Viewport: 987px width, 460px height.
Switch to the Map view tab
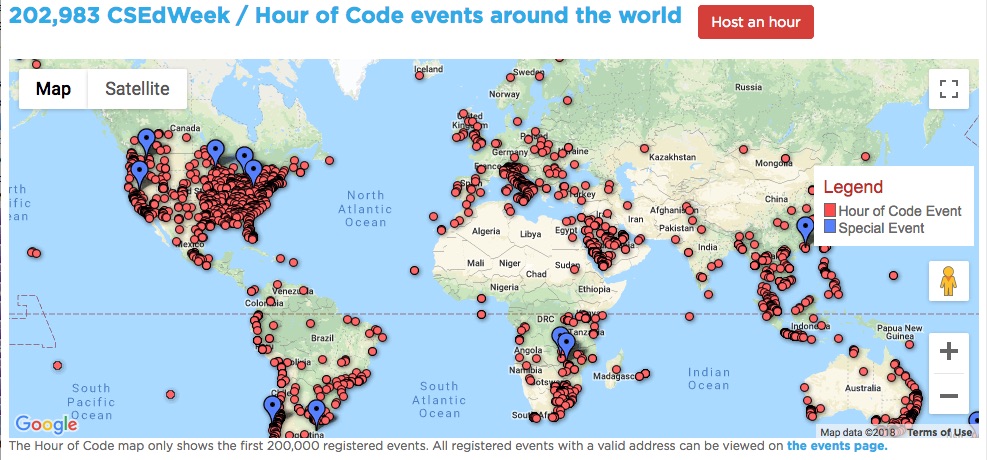tap(54, 89)
